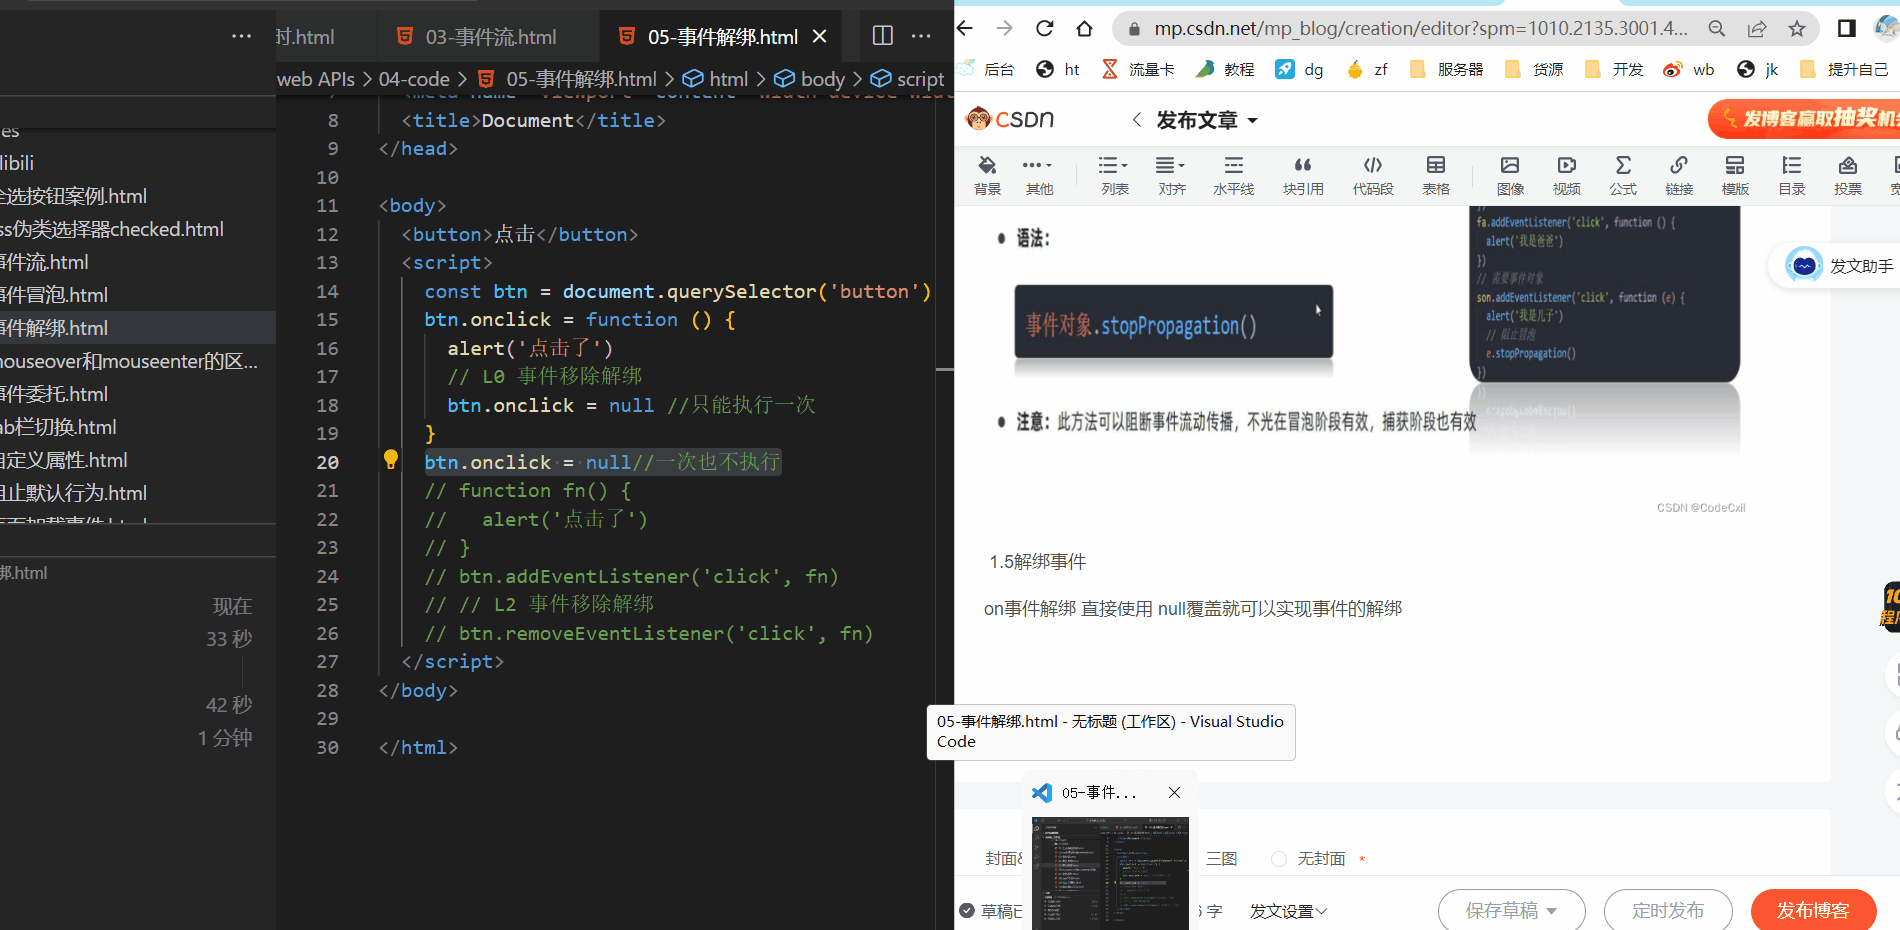Go back with arrow left of 发布文章
The image size is (1900, 930).
coord(1137,120)
